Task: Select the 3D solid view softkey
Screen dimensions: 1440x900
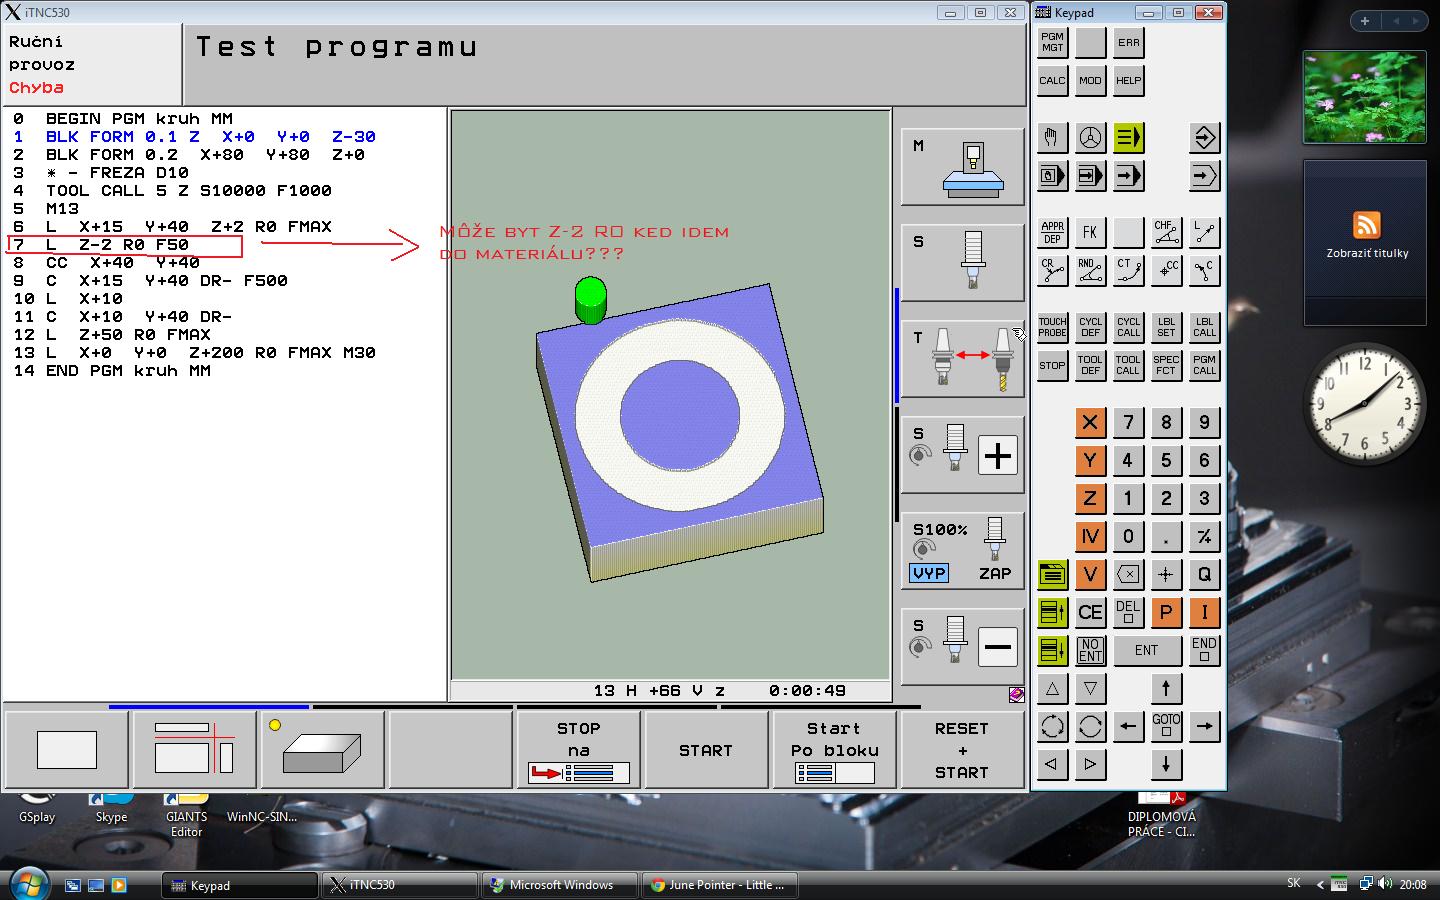Action: [x=322, y=751]
